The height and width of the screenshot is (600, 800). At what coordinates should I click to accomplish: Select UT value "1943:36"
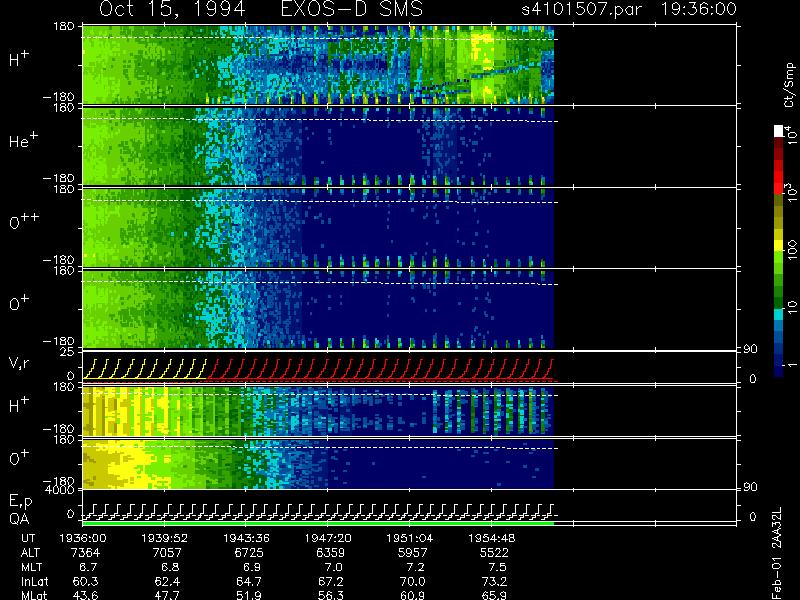tap(246, 538)
